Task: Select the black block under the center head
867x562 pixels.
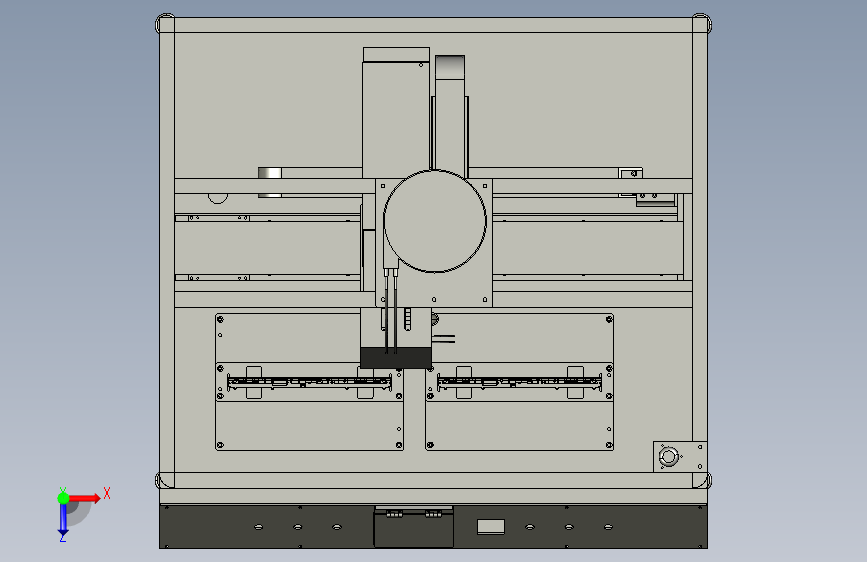Action: click(396, 358)
